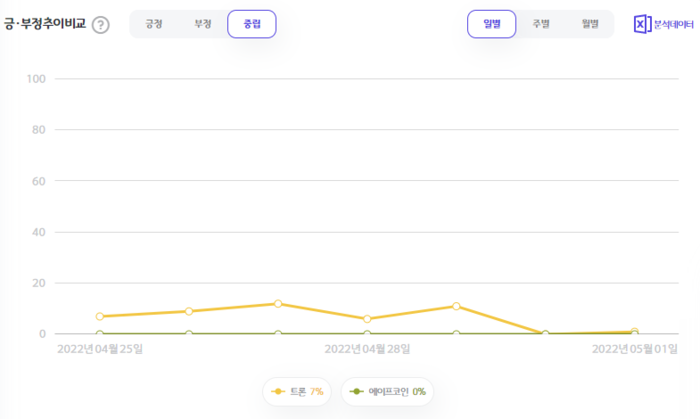
Task: Click the 트론 point on April 28
Action: (x=367, y=319)
